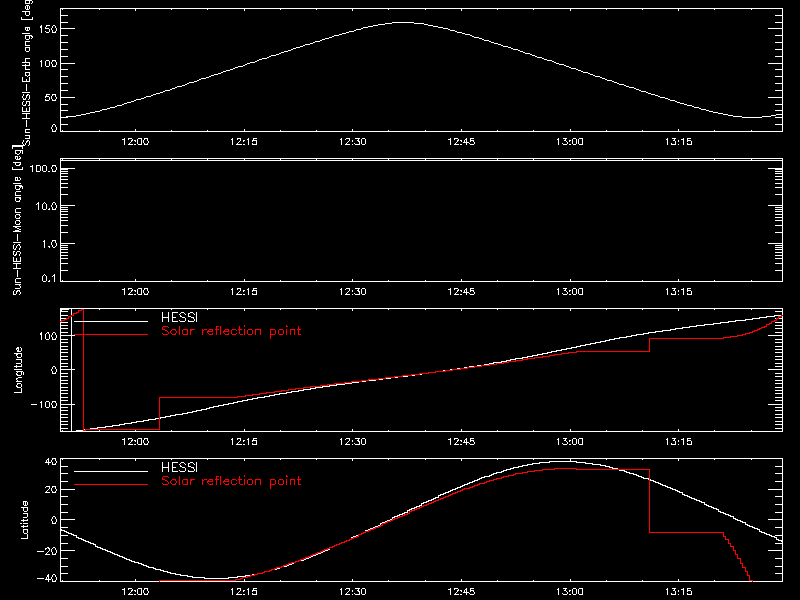Click 13:15 under the Moon angle plot
Image resolution: width=800 pixels, height=600 pixels.
tap(679, 291)
